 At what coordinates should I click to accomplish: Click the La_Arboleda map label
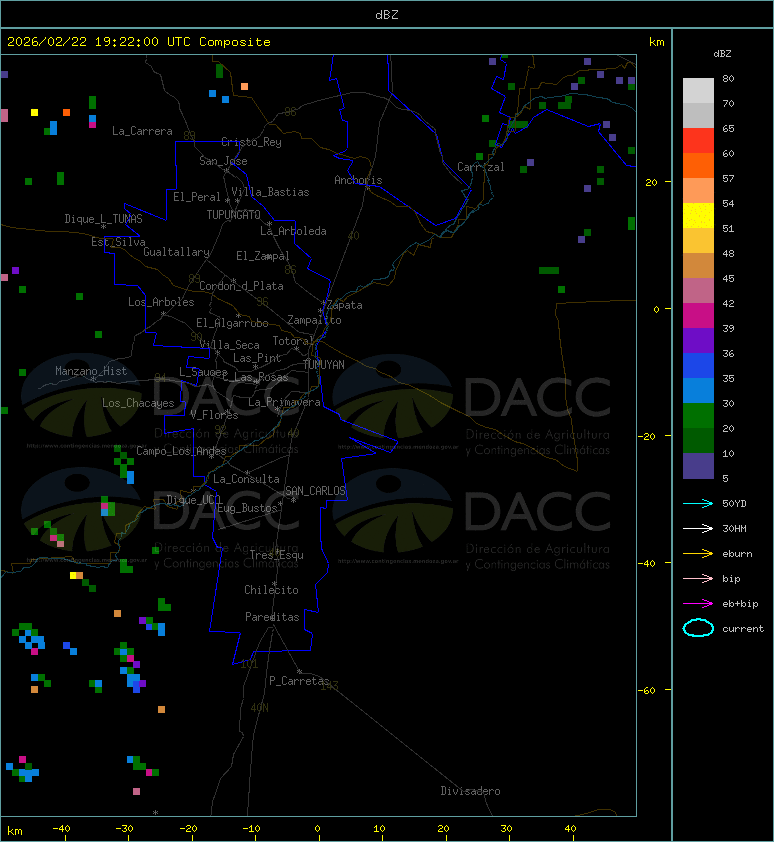click(x=293, y=231)
